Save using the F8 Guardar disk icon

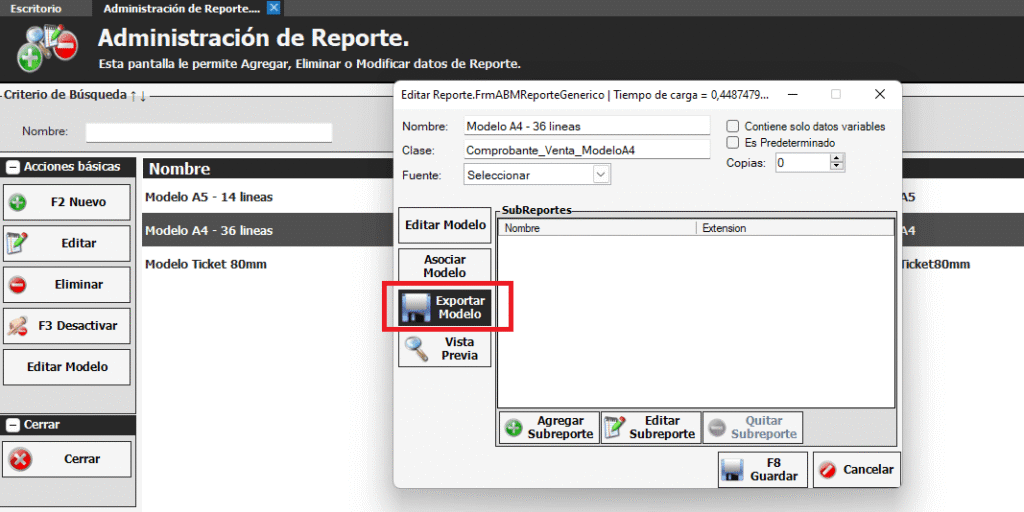732,470
